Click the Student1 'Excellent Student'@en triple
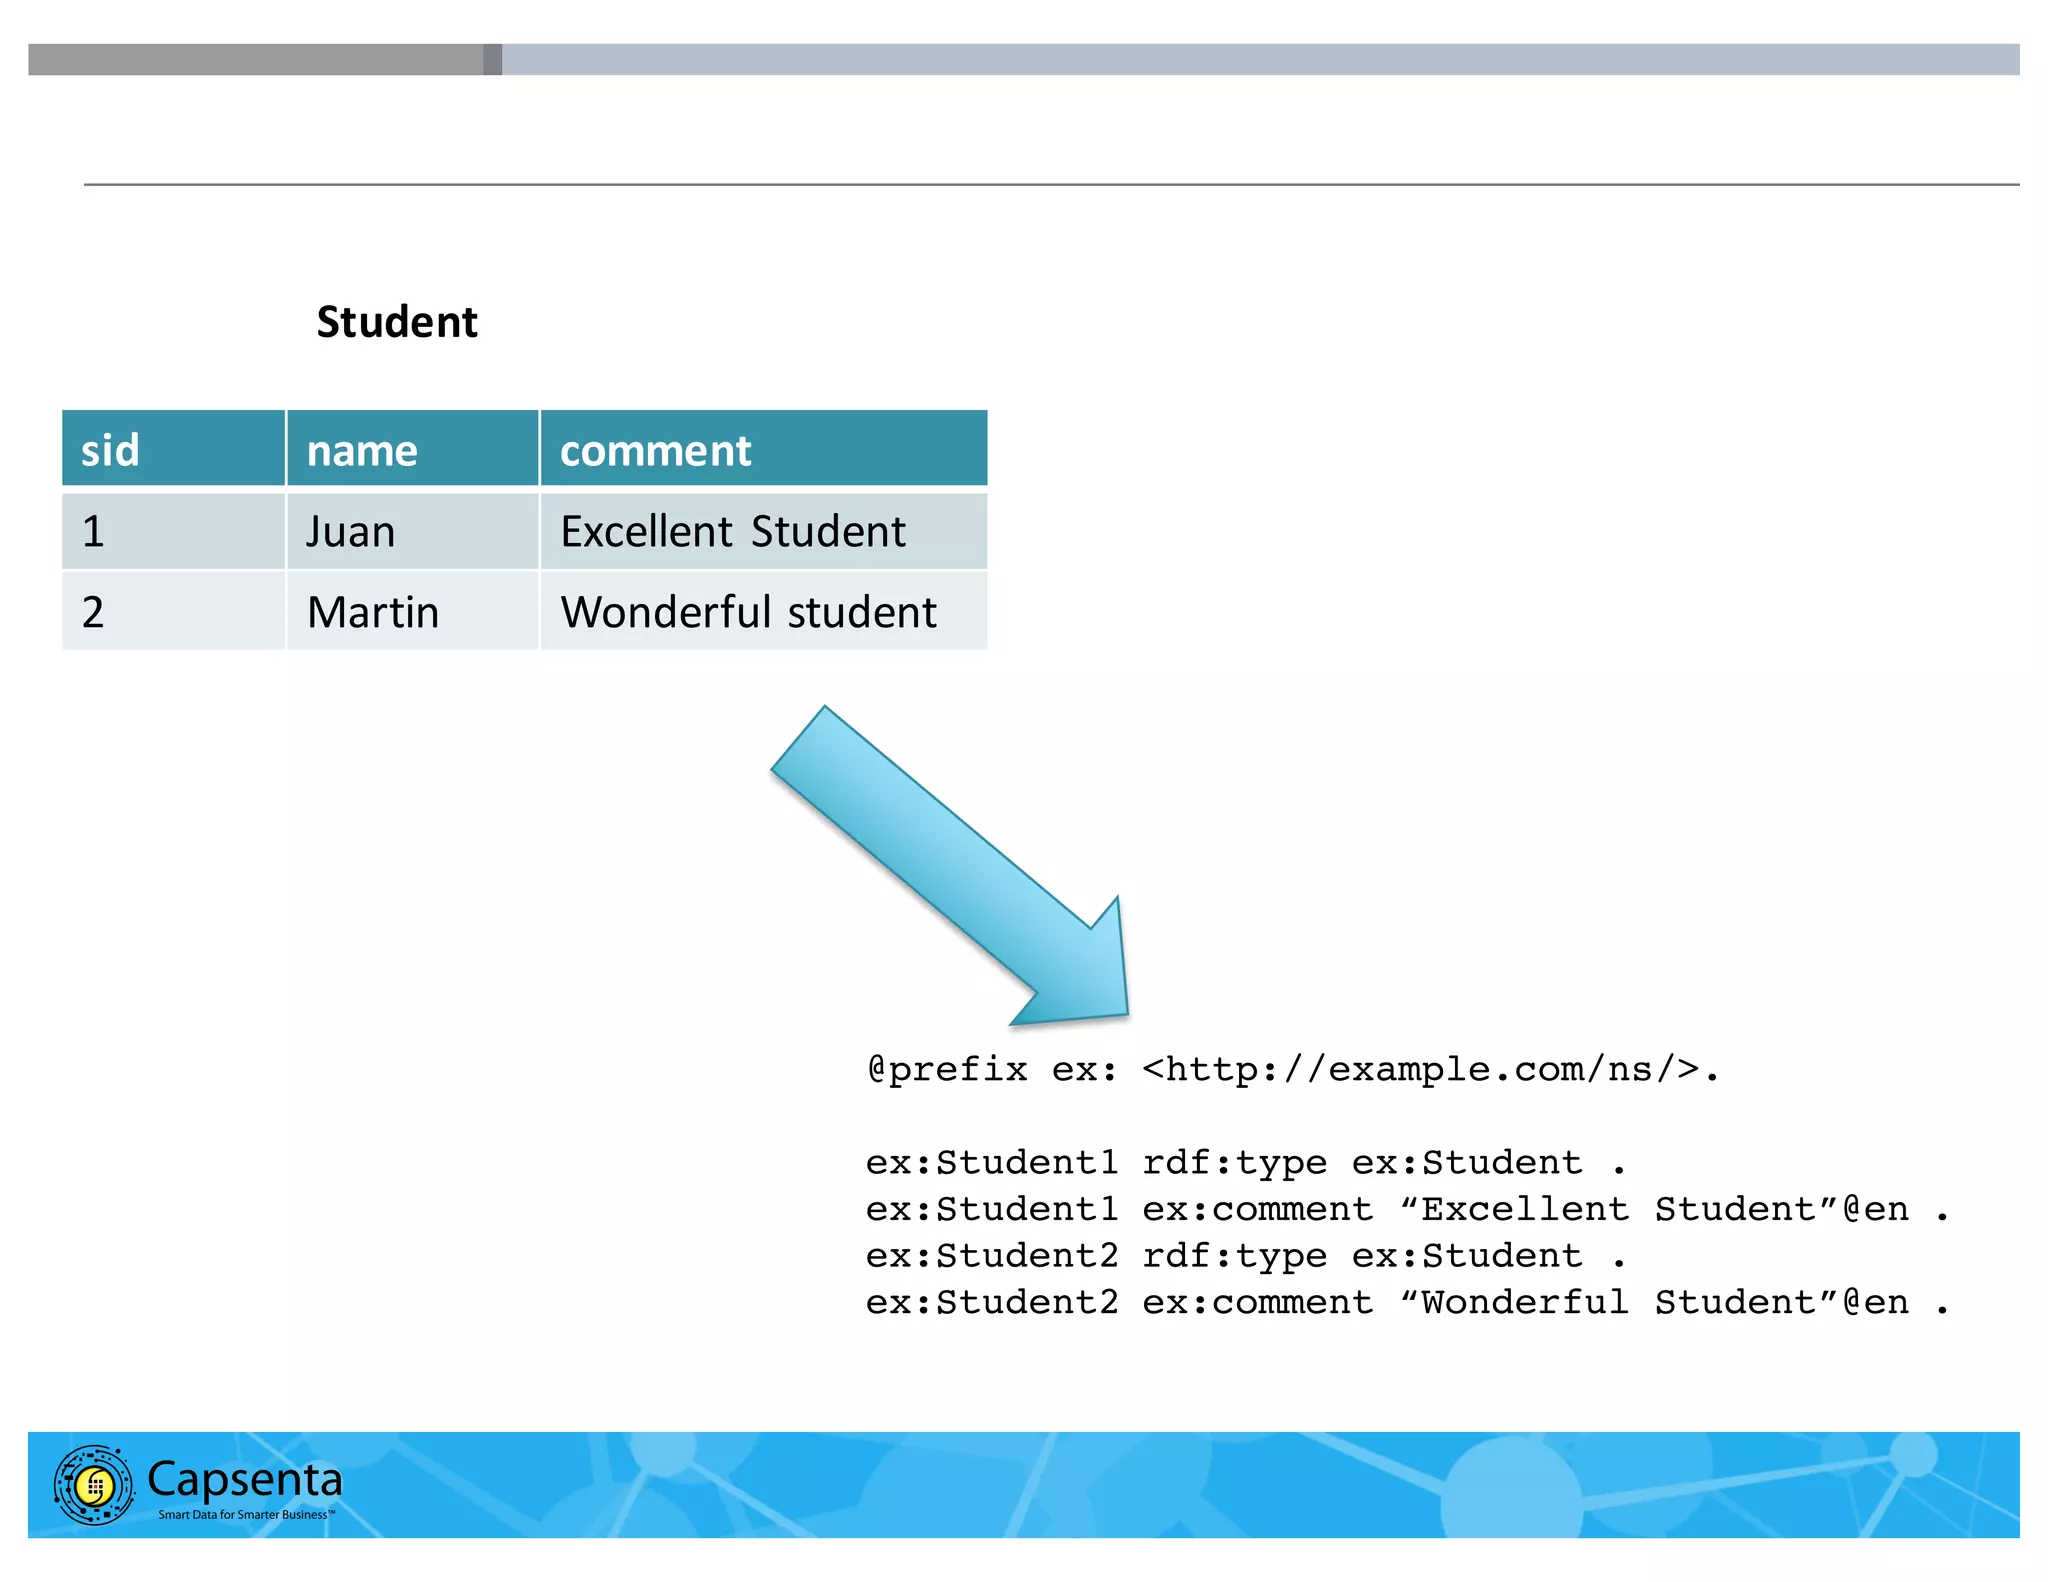Screen dimensions: 2048x1582 [x=1408, y=1210]
